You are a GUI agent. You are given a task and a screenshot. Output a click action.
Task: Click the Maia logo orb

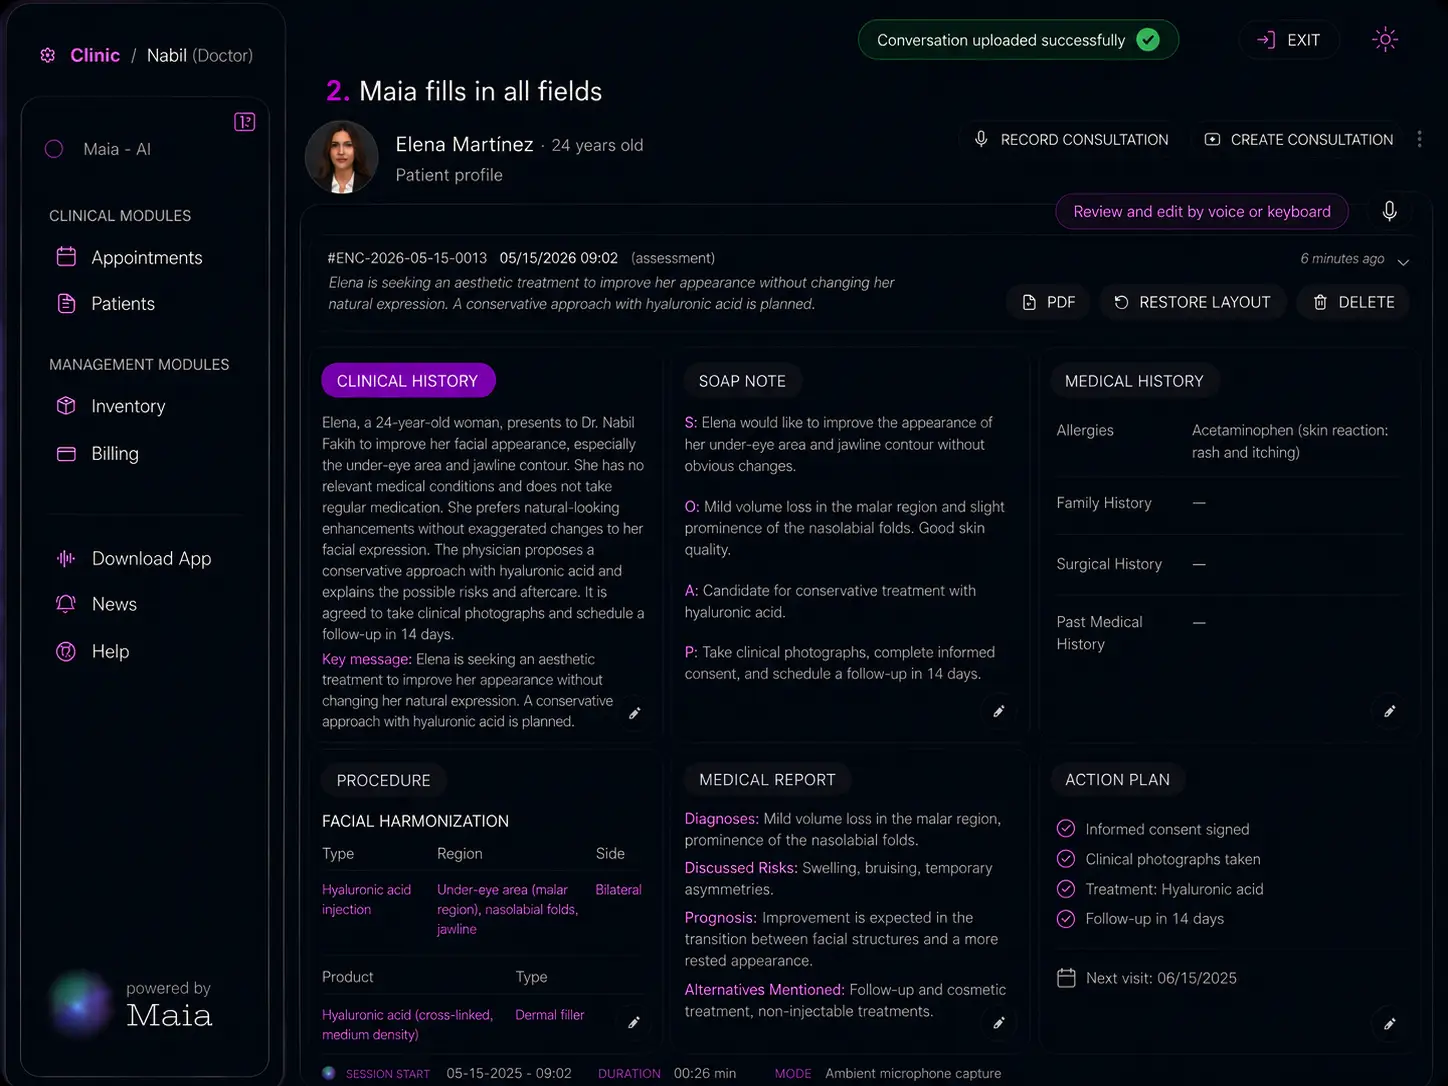tap(81, 1003)
